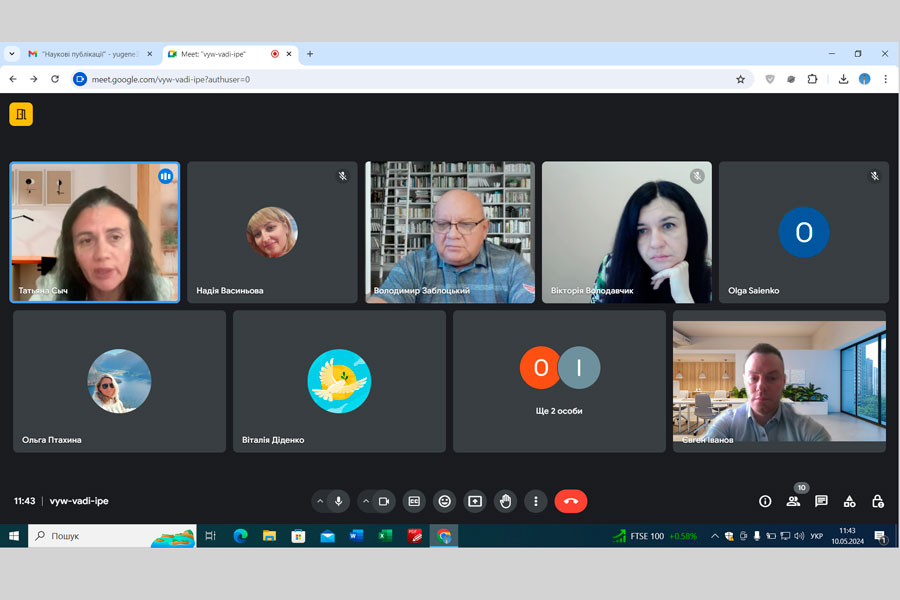This screenshot has height=600, width=900.
Task: Open the shield extension icon in toolbar
Action: (x=770, y=79)
